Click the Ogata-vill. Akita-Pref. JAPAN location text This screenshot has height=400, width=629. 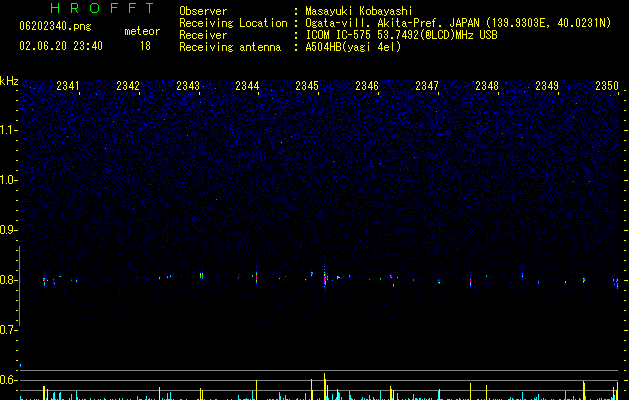(458, 23)
